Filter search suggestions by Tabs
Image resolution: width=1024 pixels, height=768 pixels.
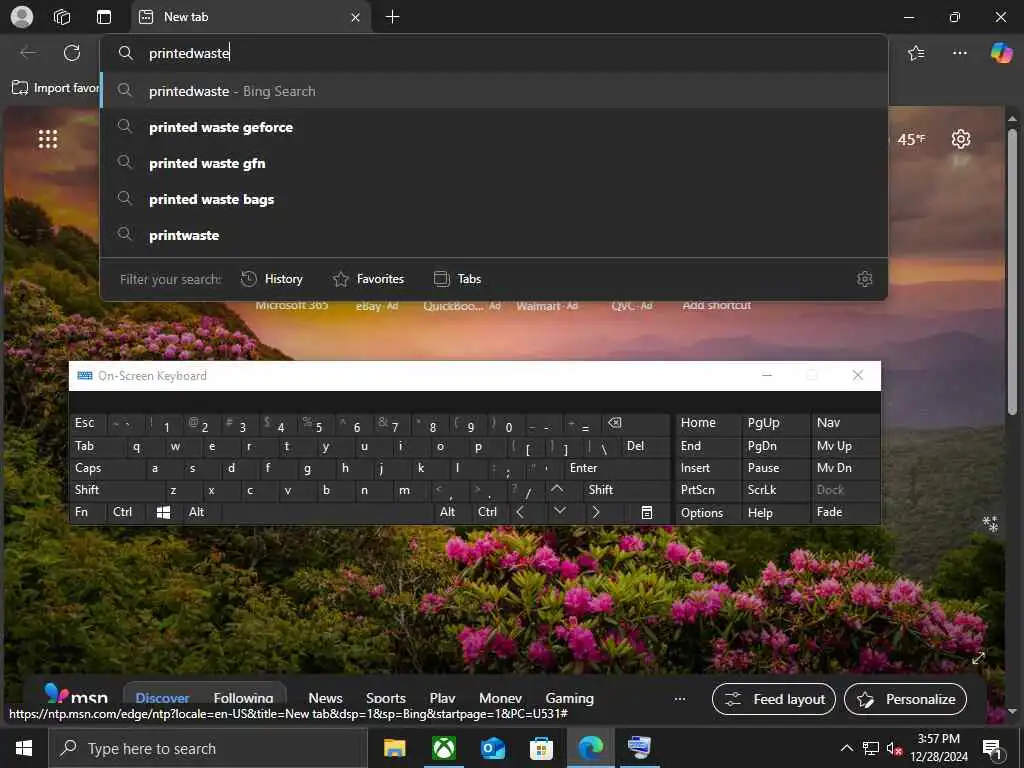click(x=457, y=279)
